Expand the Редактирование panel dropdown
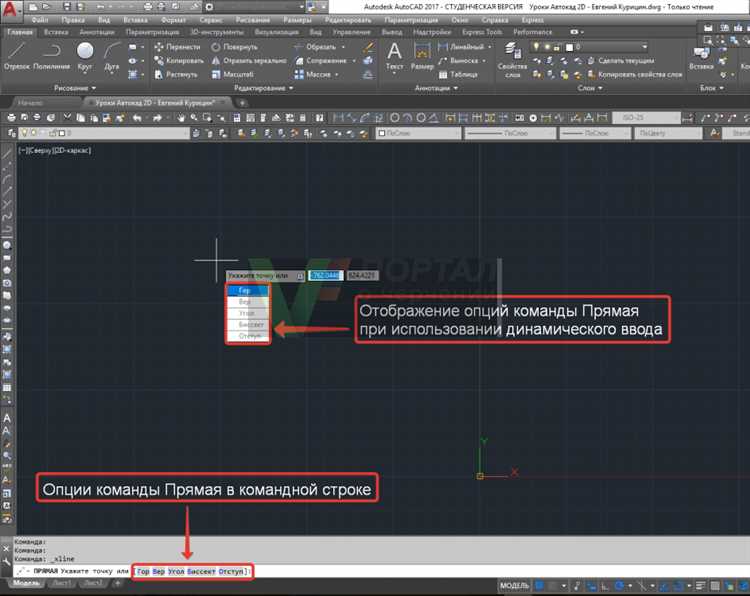The image size is (750, 596). (x=264, y=88)
